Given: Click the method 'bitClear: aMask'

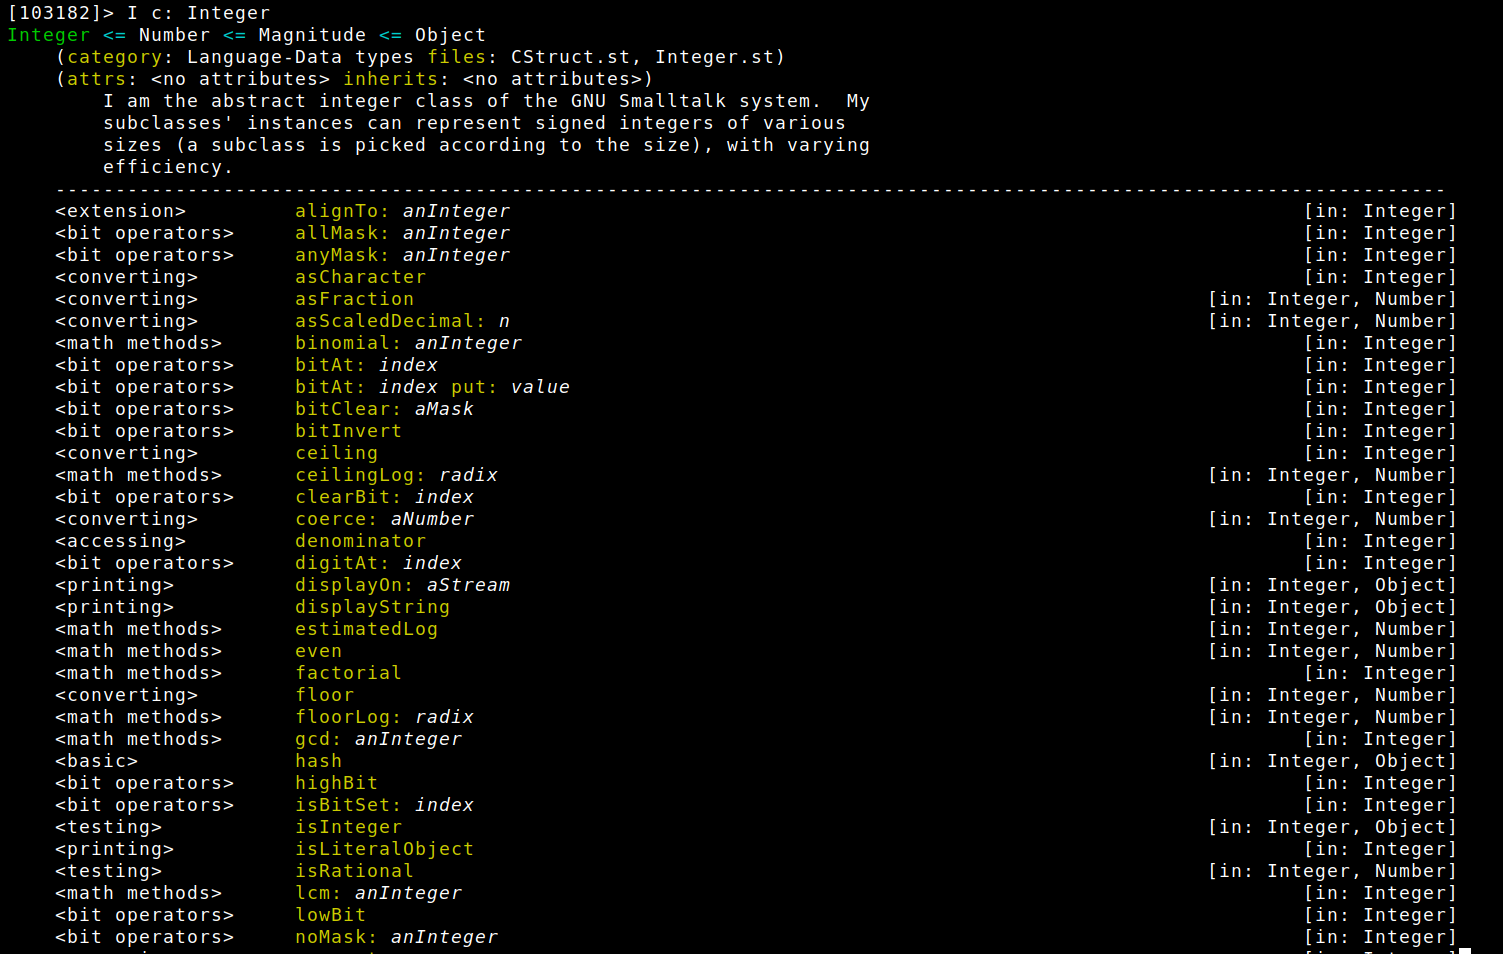Looking at the screenshot, I should coord(384,409).
